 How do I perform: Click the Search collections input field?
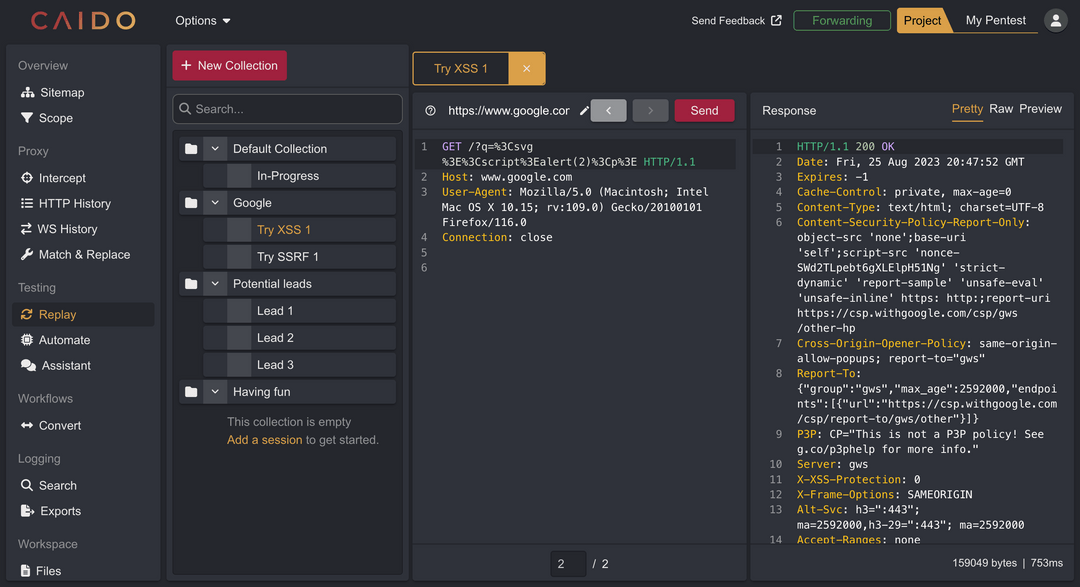[287, 107]
